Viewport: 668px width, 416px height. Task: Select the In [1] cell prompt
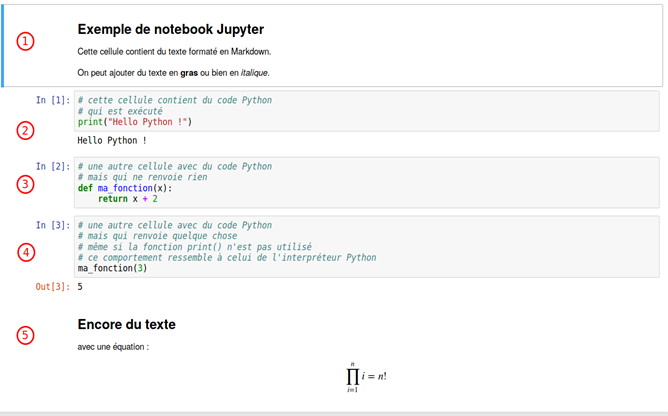tap(53, 100)
